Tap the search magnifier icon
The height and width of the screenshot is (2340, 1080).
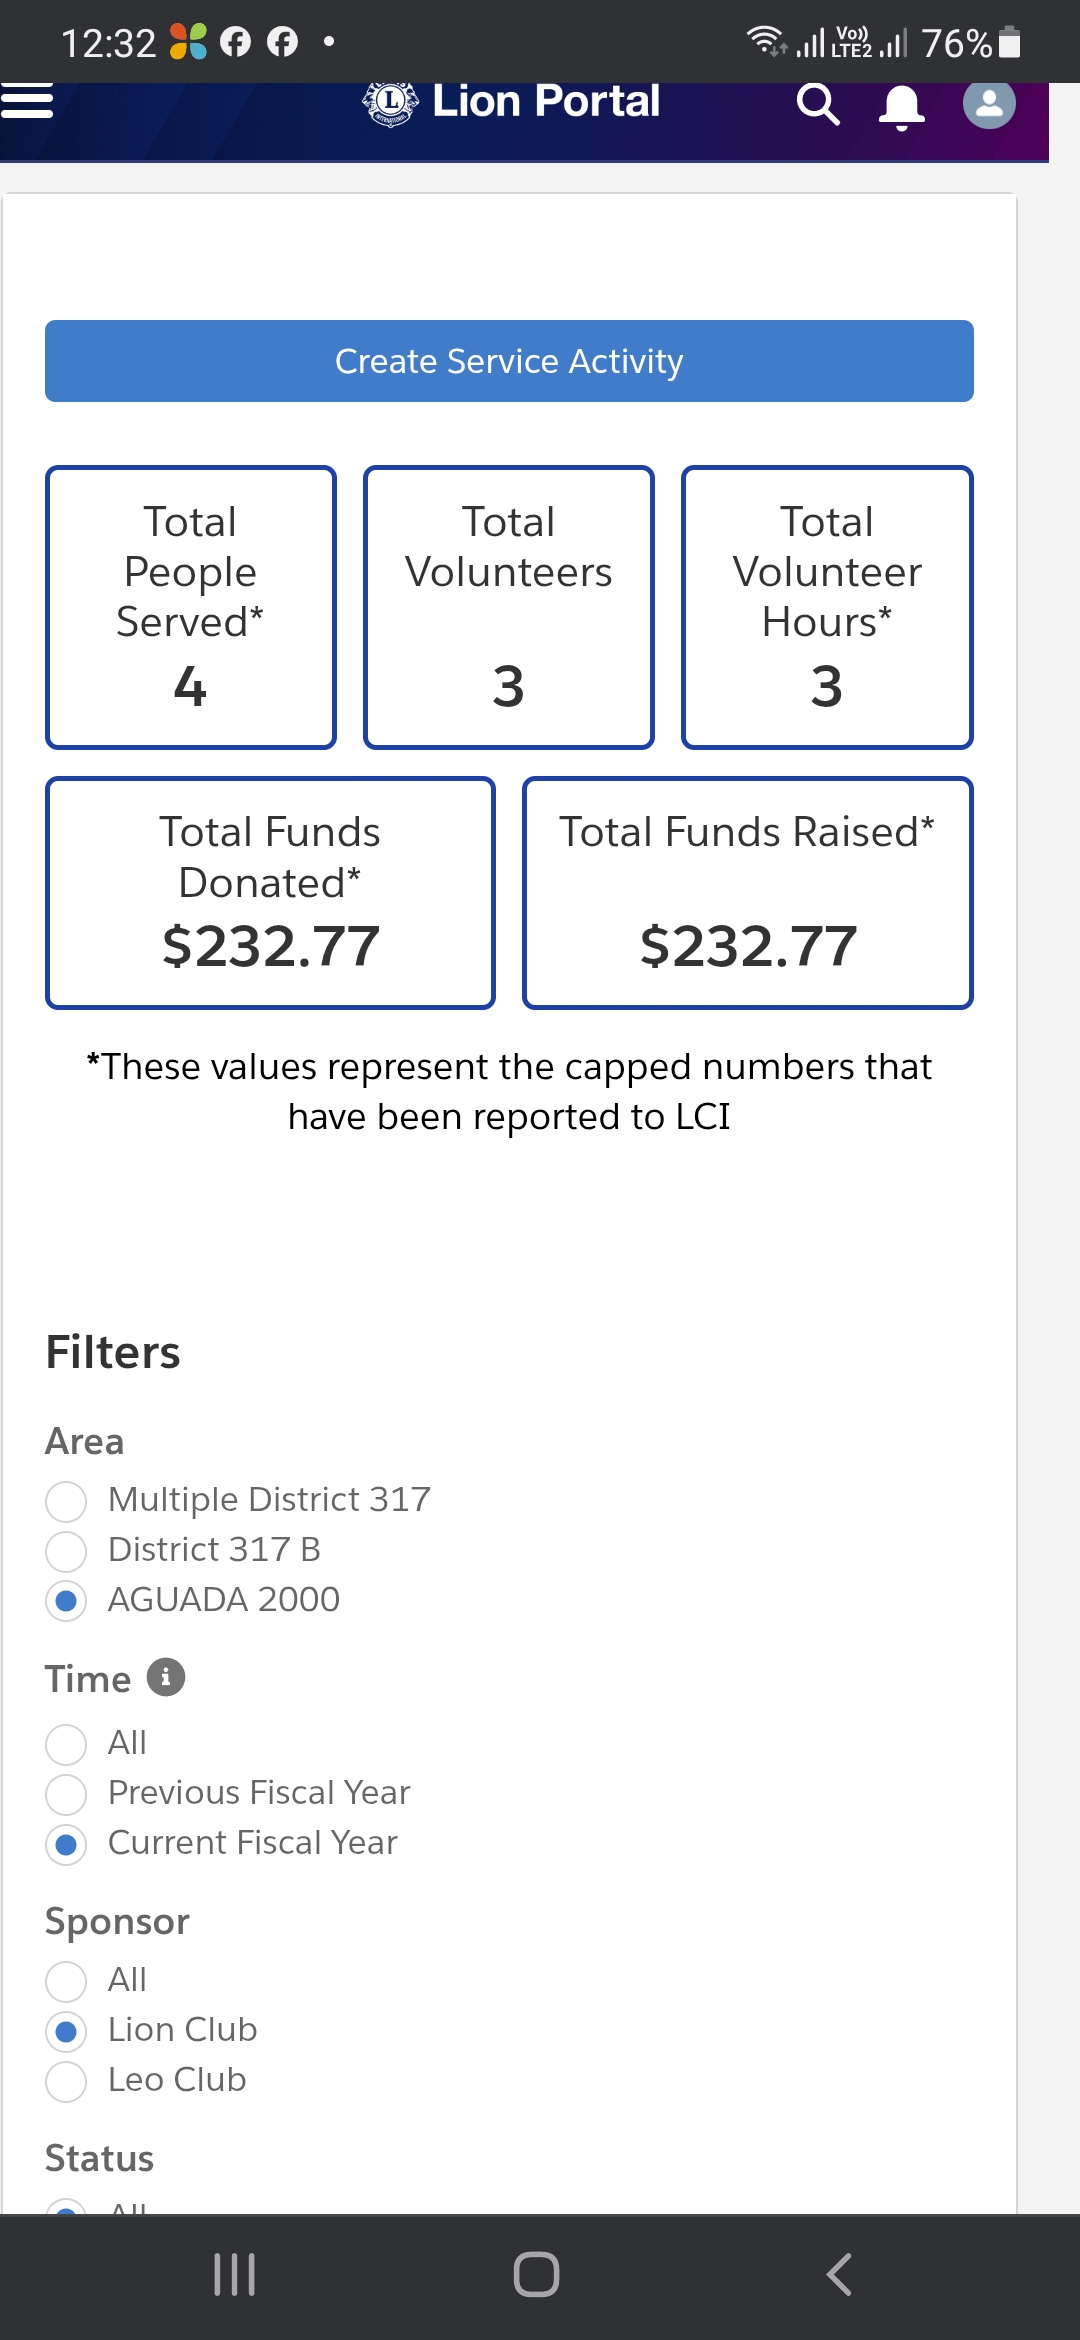(817, 104)
